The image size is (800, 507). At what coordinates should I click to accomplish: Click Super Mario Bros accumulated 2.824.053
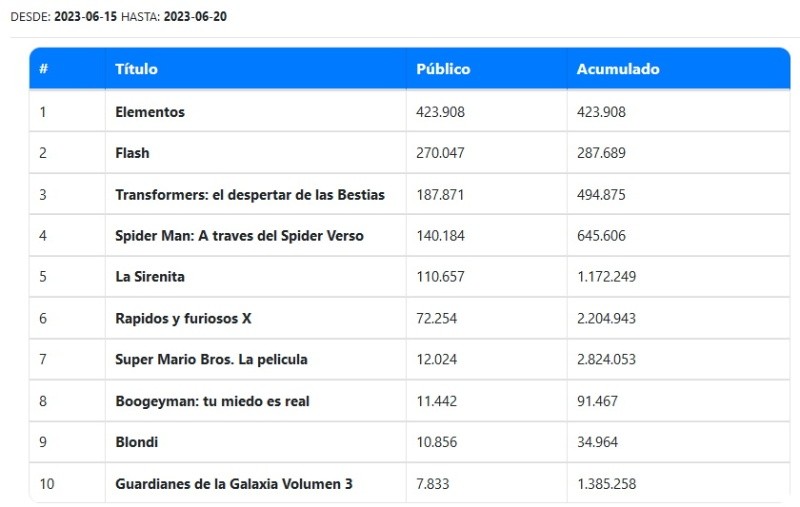[606, 359]
